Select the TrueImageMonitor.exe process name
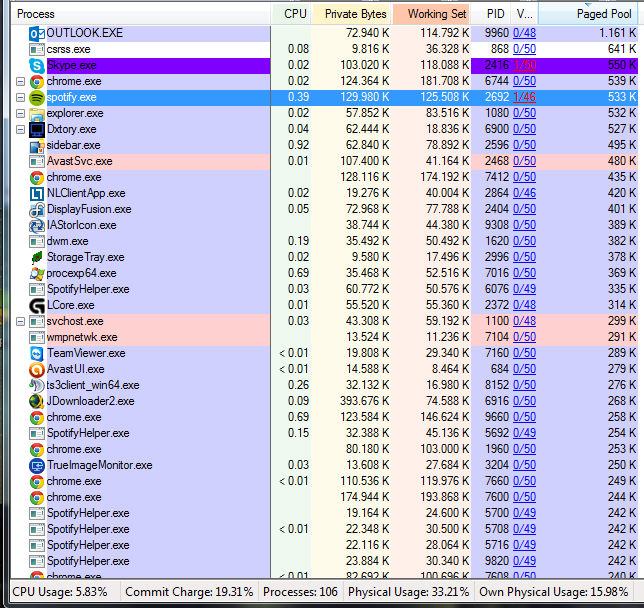644x608 pixels. pyautogui.click(x=99, y=465)
